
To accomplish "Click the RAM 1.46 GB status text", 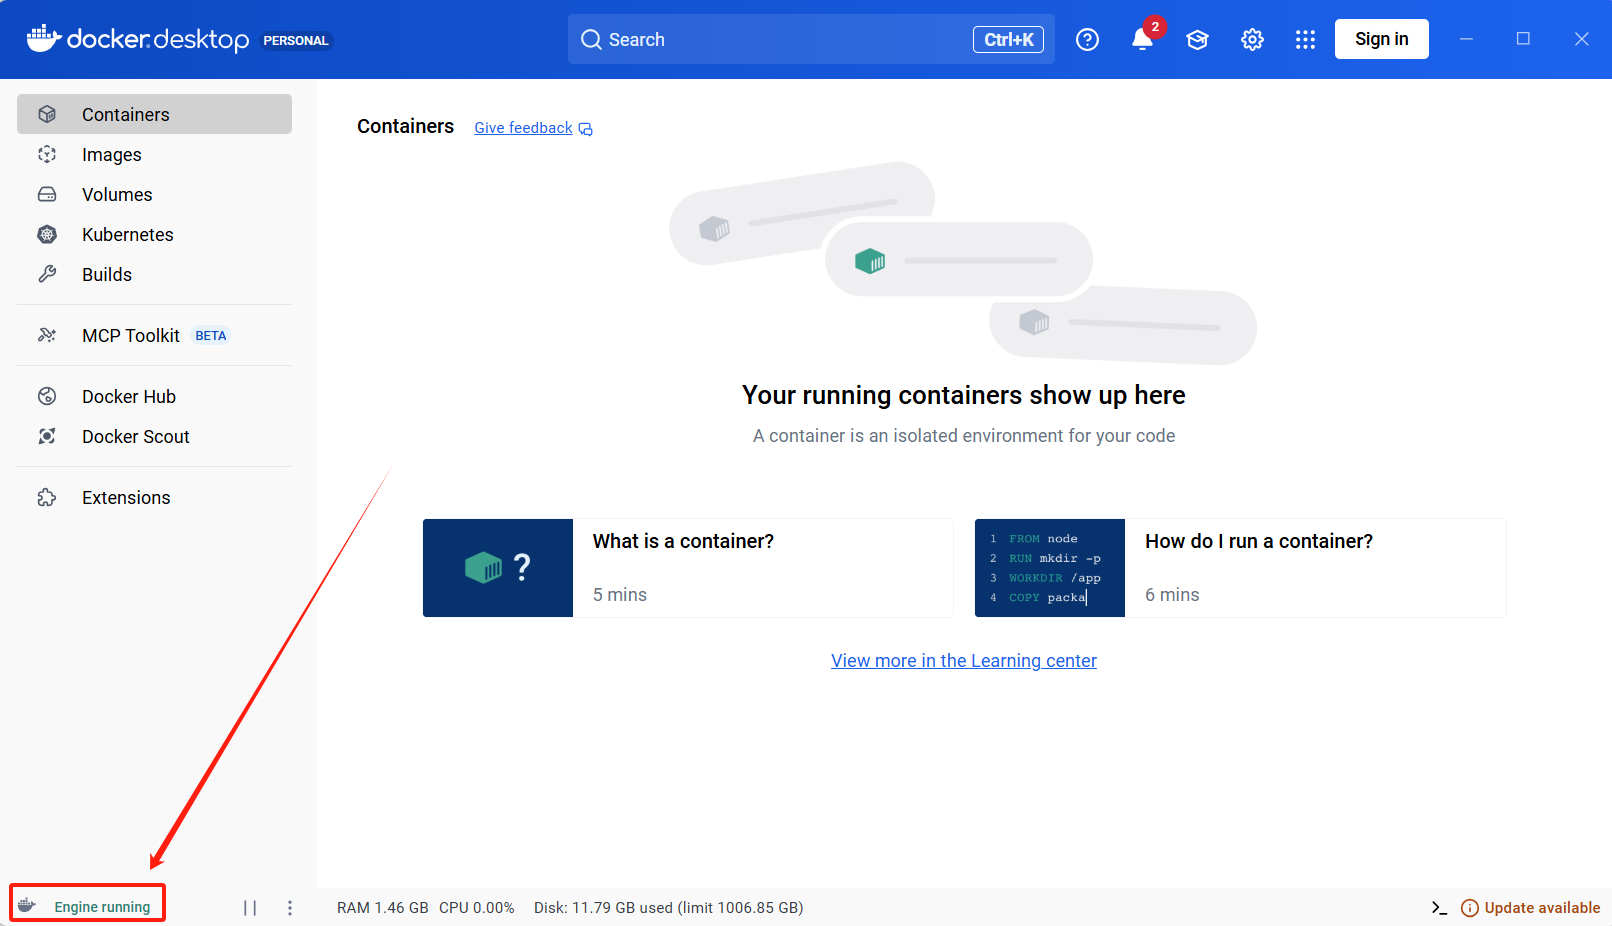I will point(383,907).
